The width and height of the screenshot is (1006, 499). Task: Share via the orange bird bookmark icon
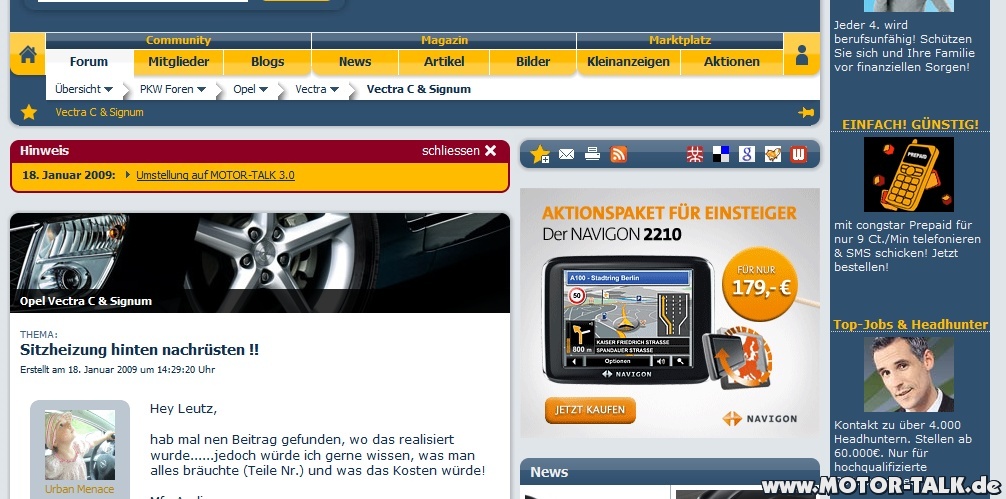point(773,154)
